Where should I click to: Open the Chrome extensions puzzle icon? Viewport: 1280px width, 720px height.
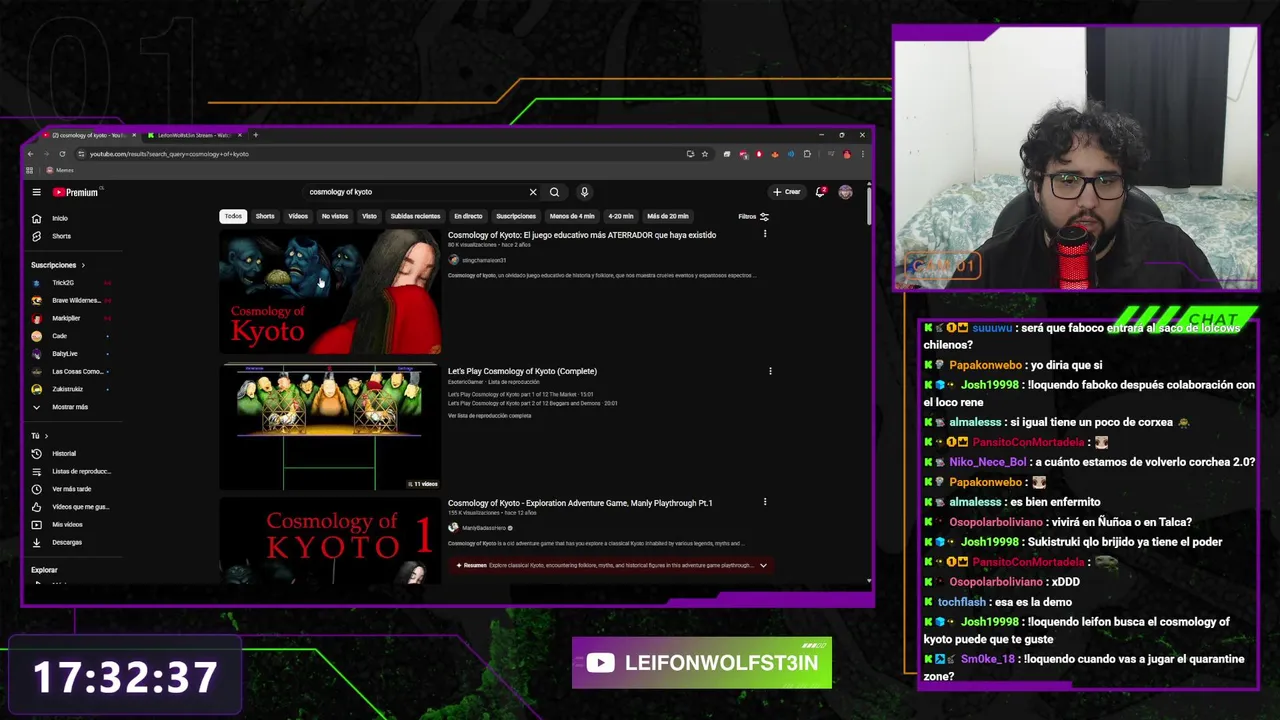[807, 154]
